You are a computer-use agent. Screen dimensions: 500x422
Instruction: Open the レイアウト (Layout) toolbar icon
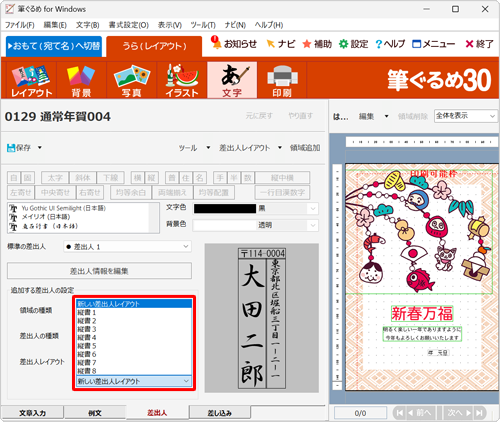click(x=31, y=80)
